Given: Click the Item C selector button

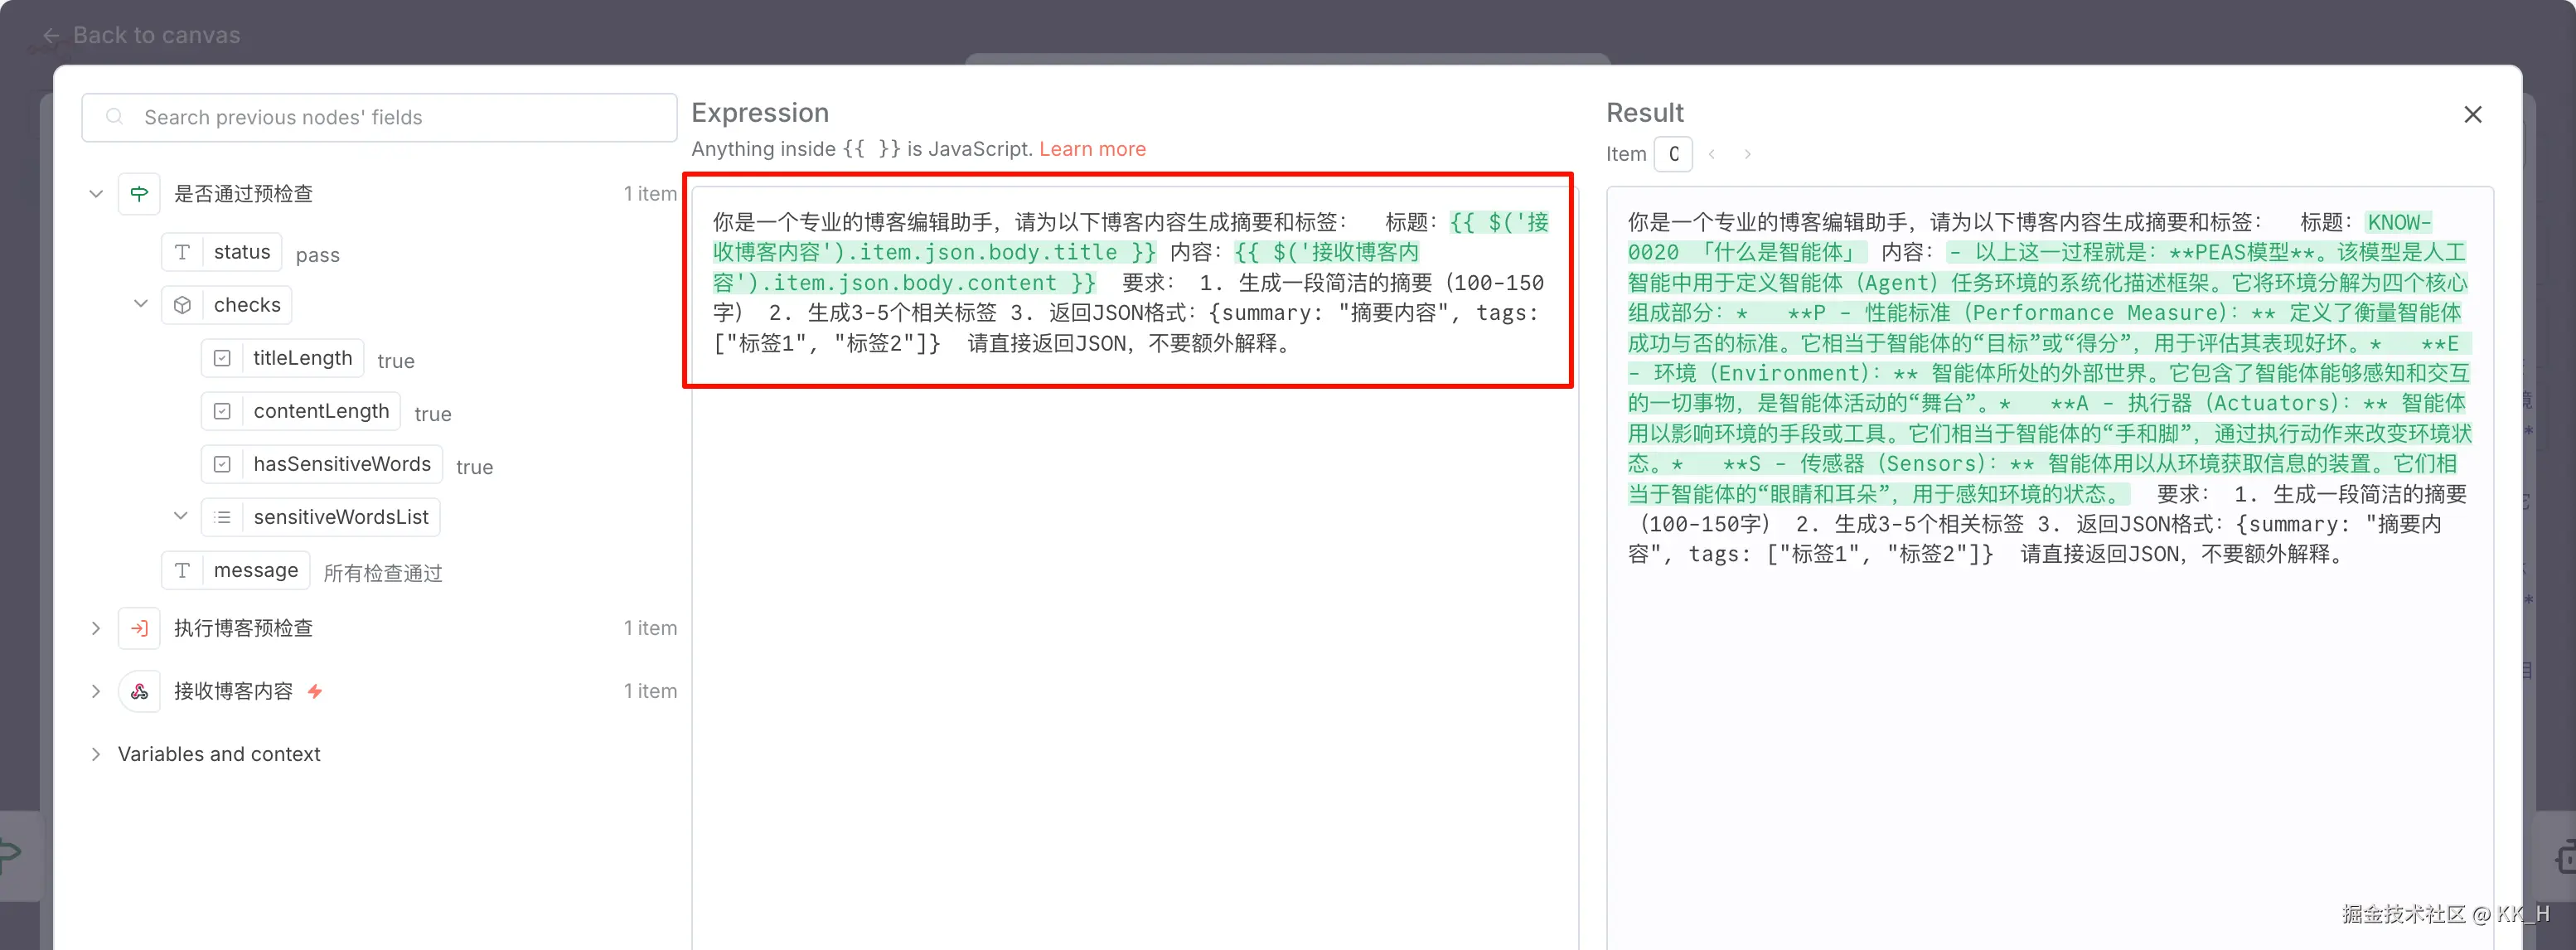Looking at the screenshot, I should pos(1673,154).
